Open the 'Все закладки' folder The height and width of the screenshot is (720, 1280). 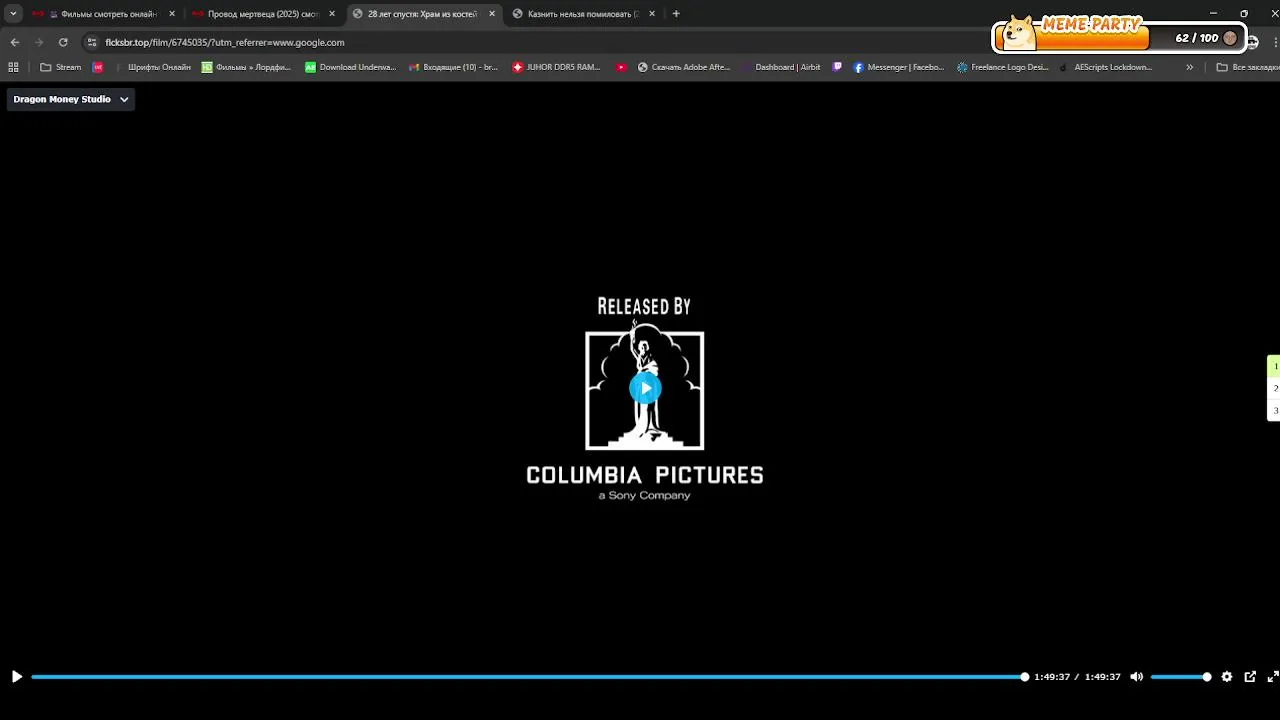[1247, 67]
